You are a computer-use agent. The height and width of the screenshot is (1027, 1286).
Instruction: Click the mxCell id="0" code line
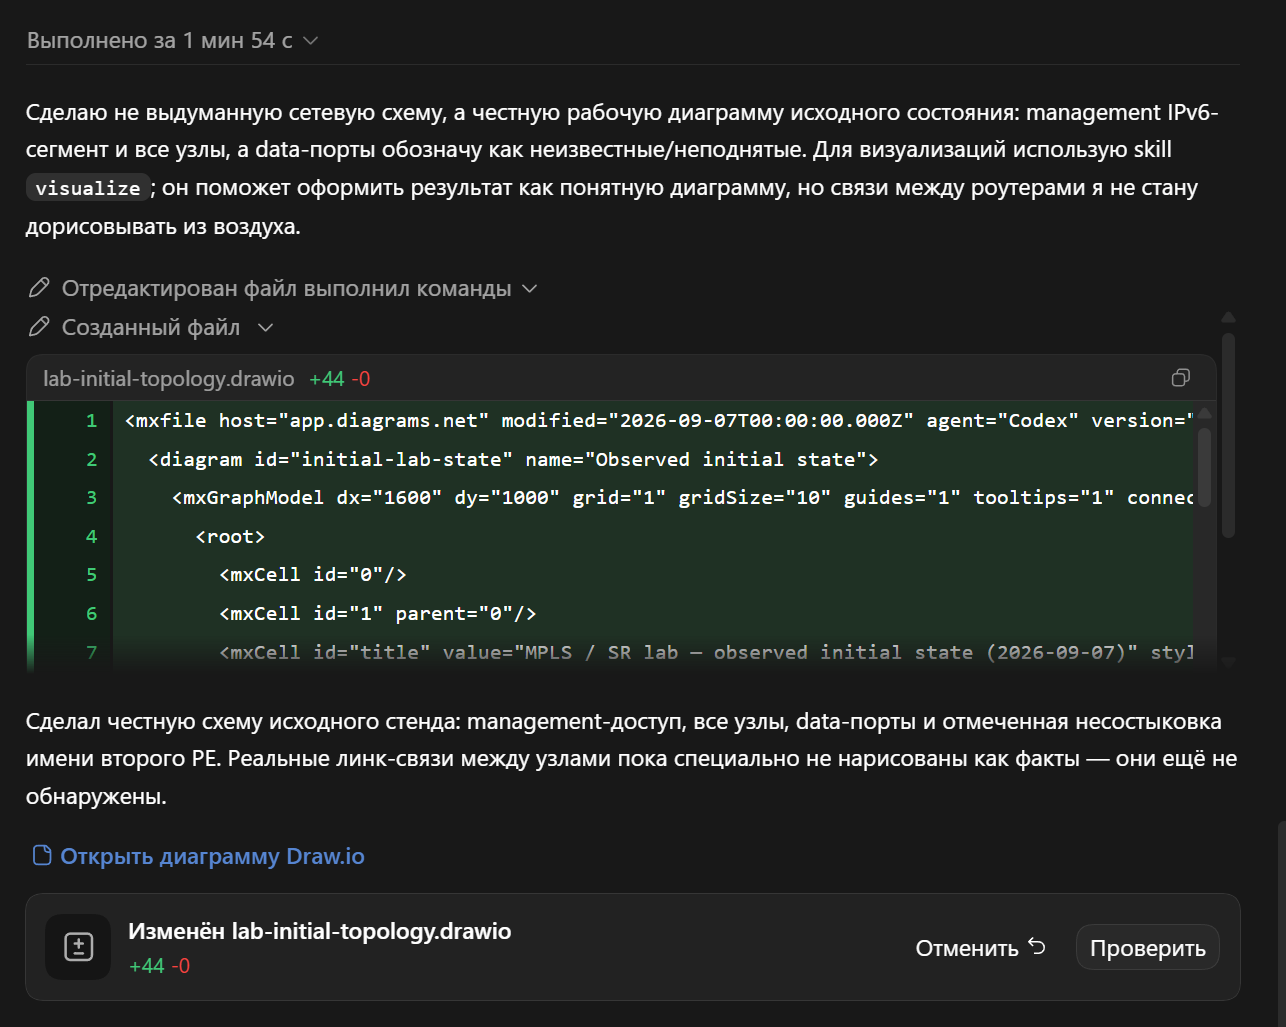[x=313, y=575]
